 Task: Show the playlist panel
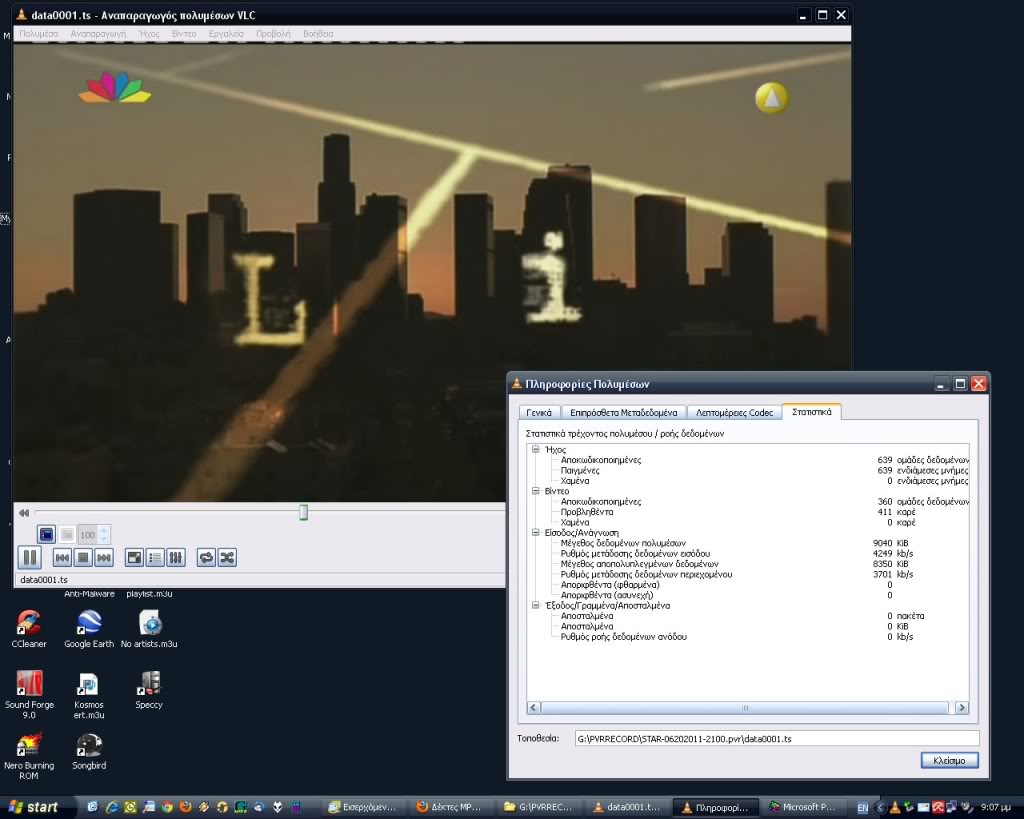point(155,557)
